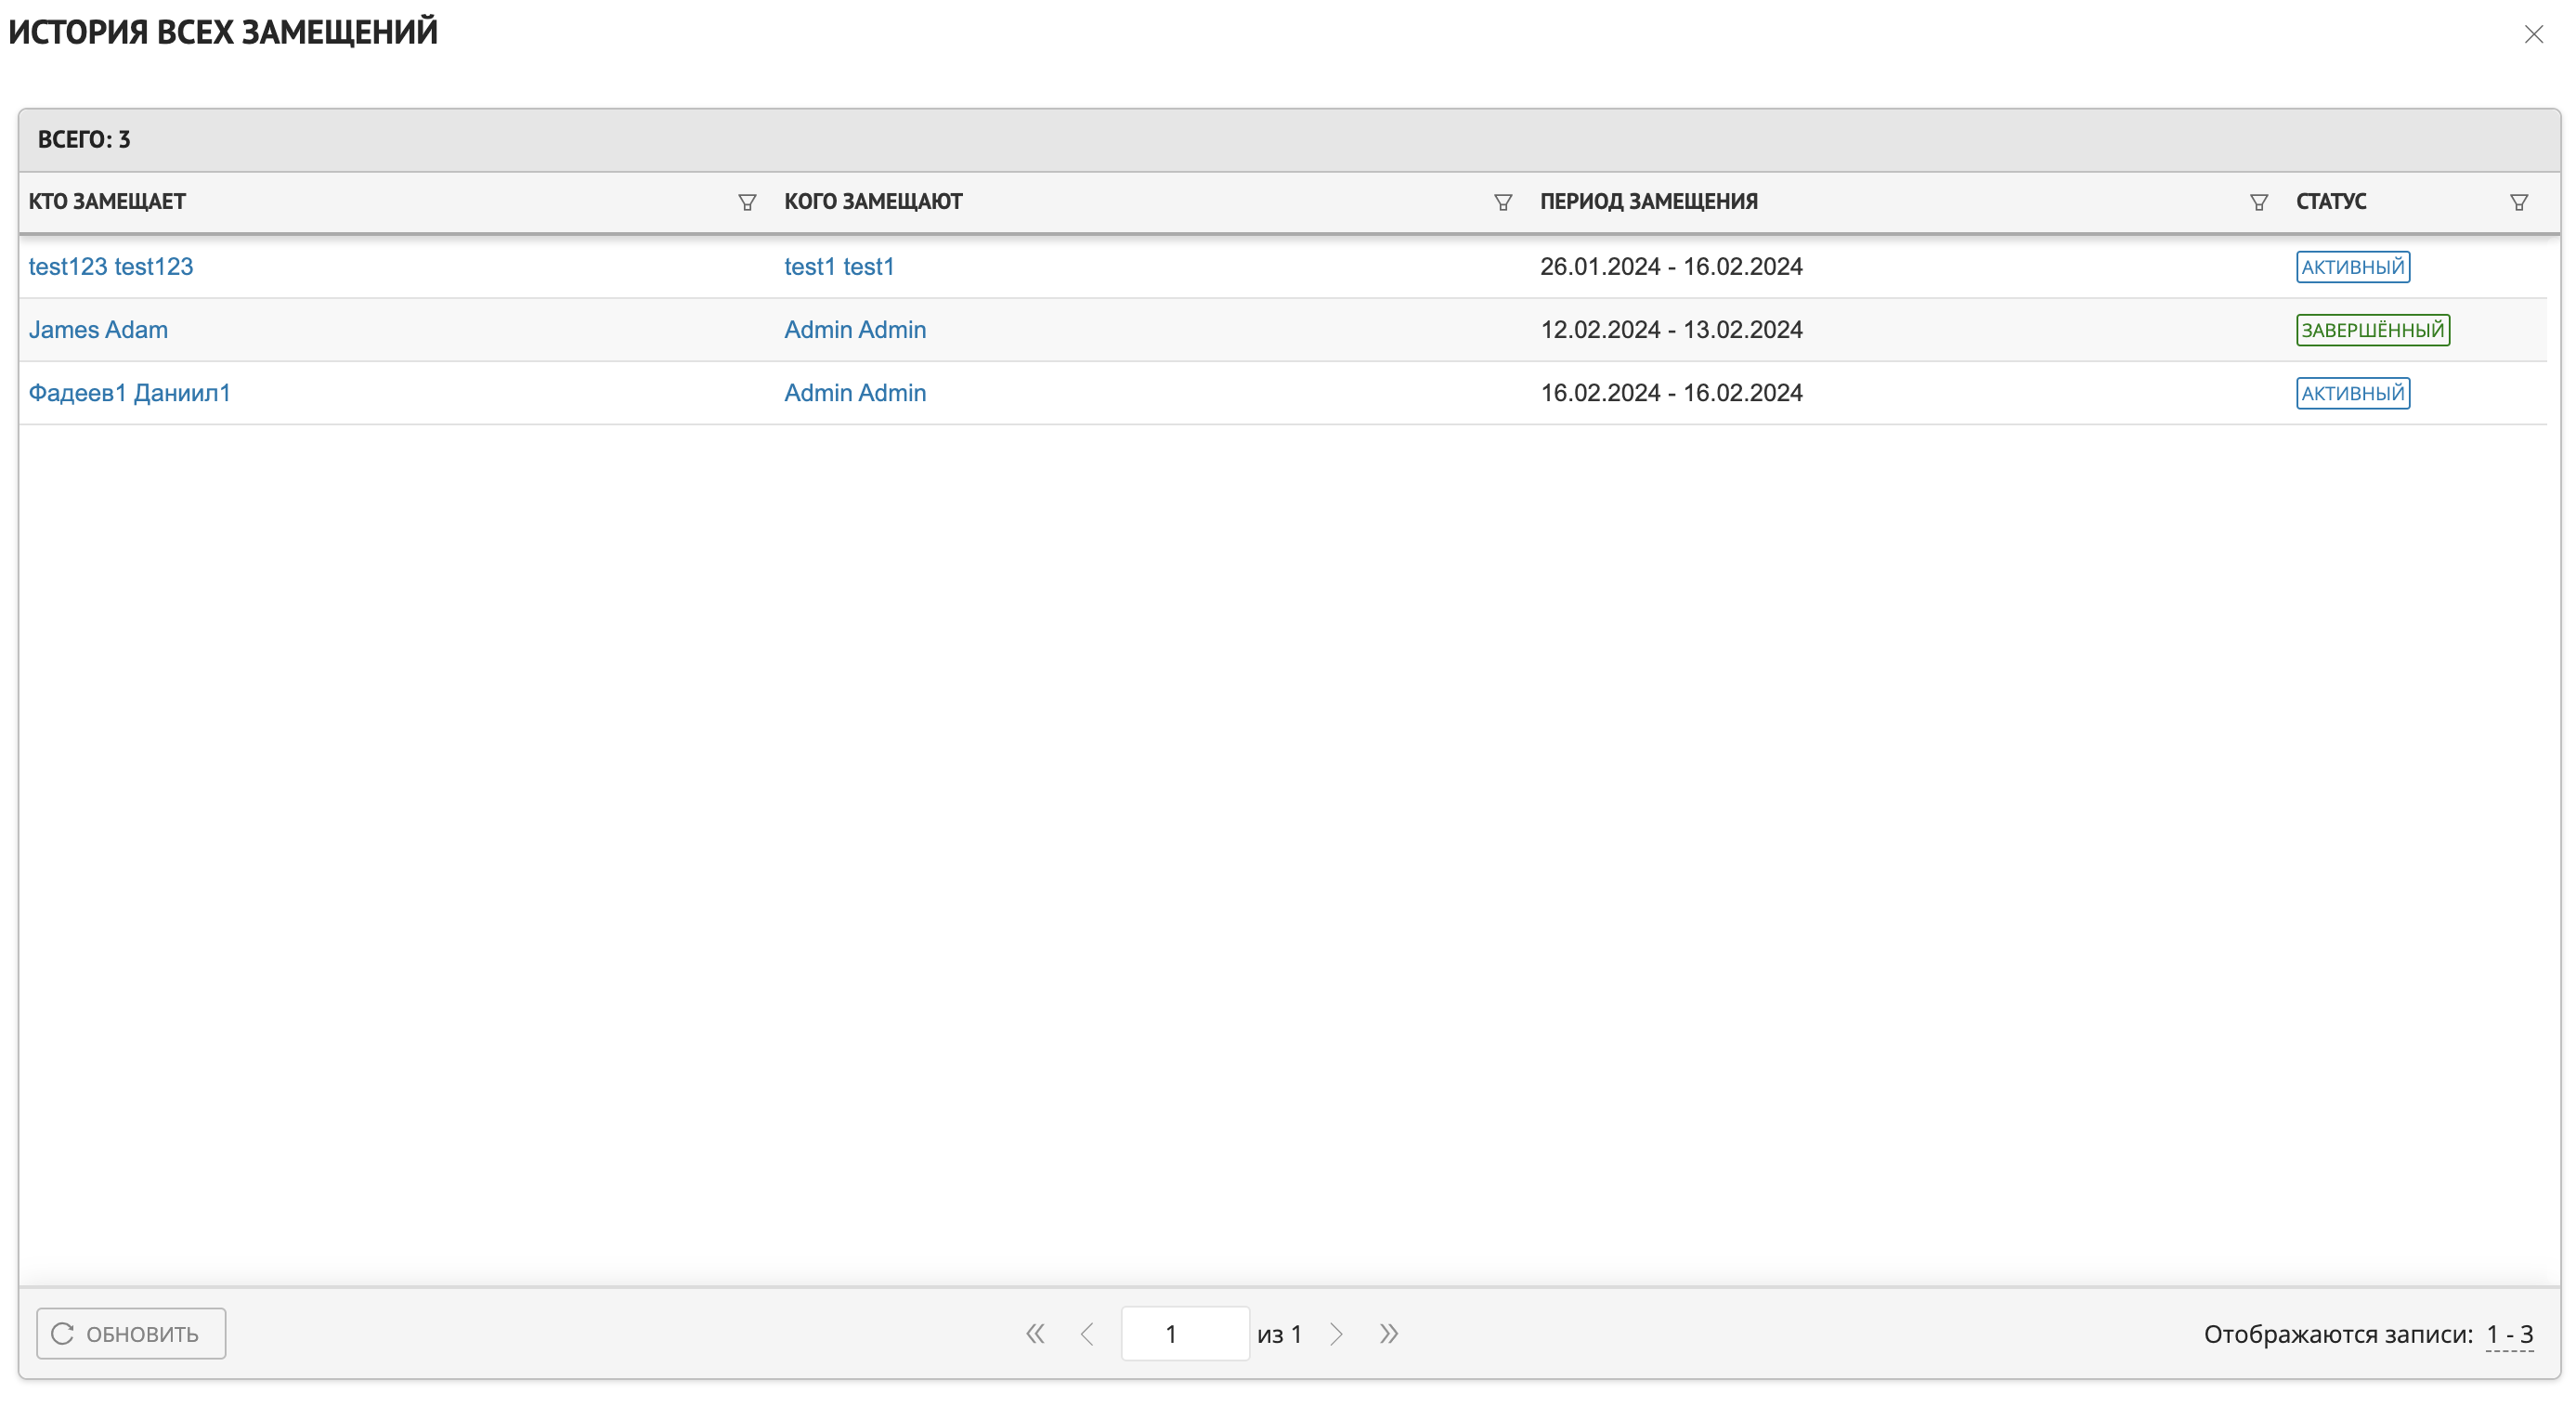
Task: Sort by Период замещения column header
Action: pyautogui.click(x=1648, y=201)
